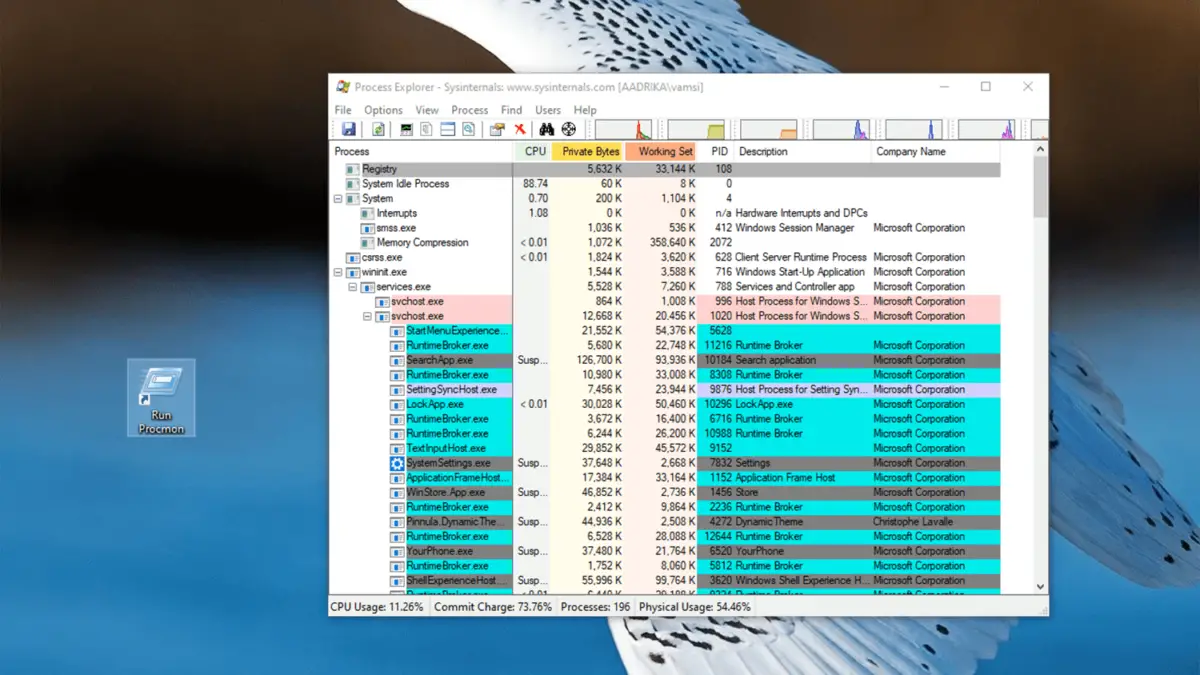
Task: Sort by Private Bytes column header
Action: coord(588,152)
